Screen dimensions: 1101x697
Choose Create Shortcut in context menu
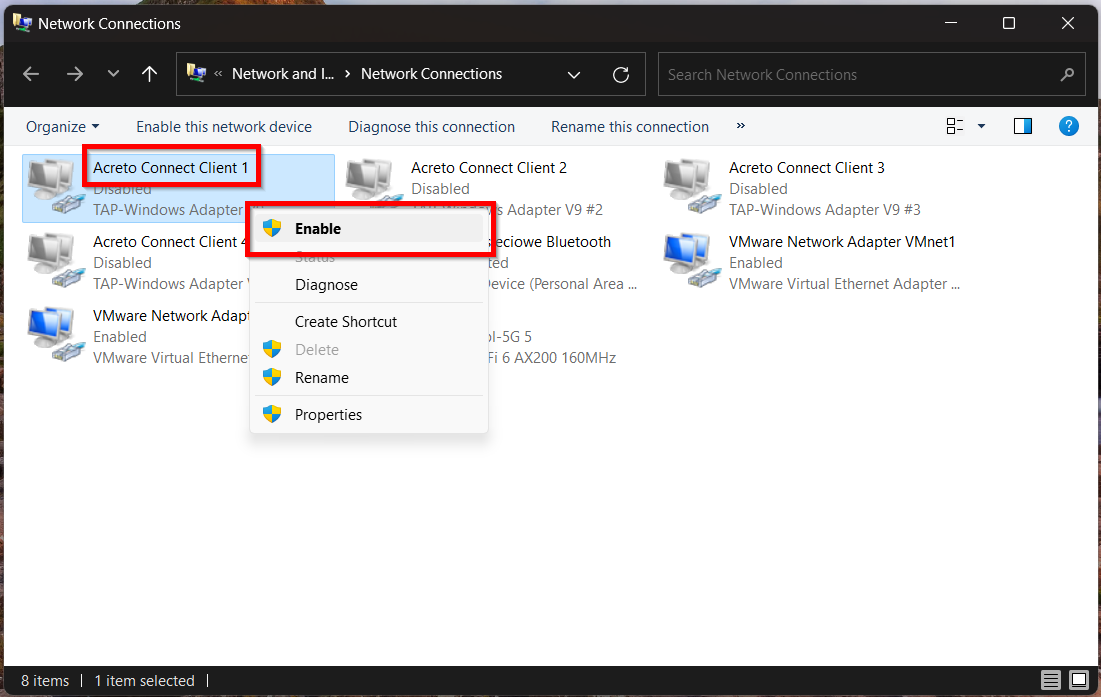click(369, 322)
